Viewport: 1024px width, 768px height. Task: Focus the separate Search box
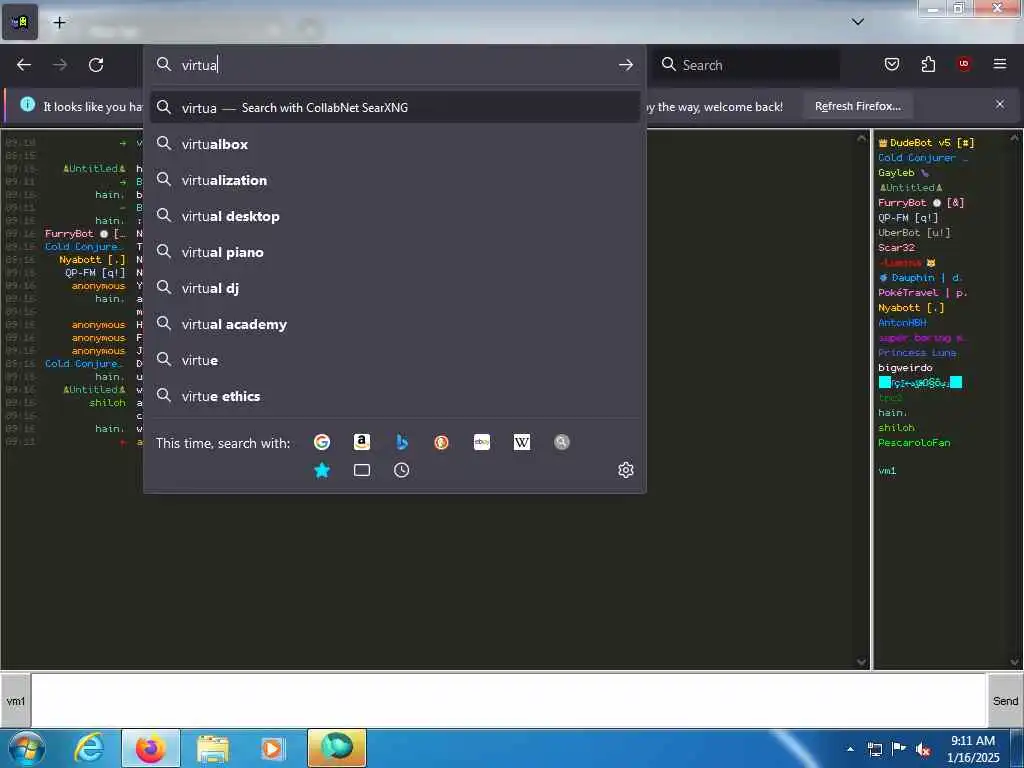(746, 65)
